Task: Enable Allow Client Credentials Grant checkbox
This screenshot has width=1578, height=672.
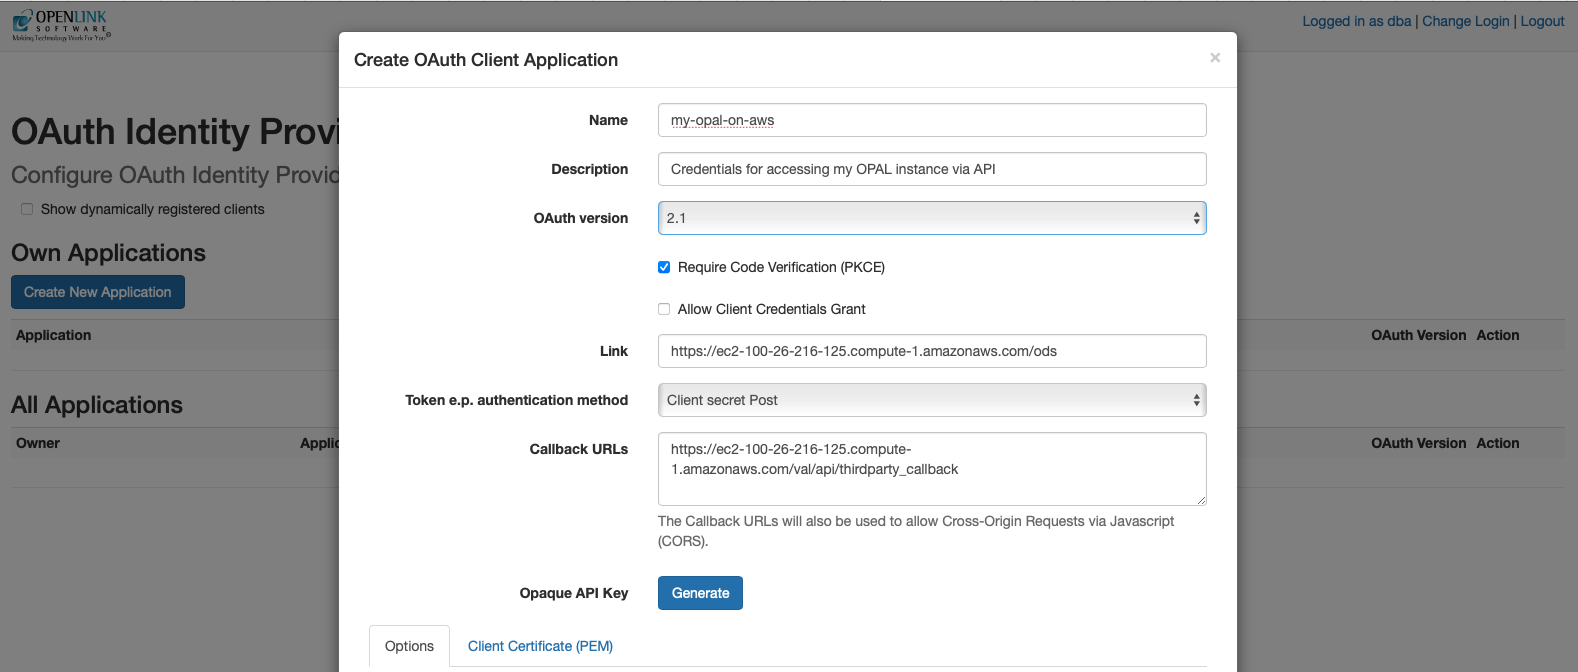Action: 664,309
